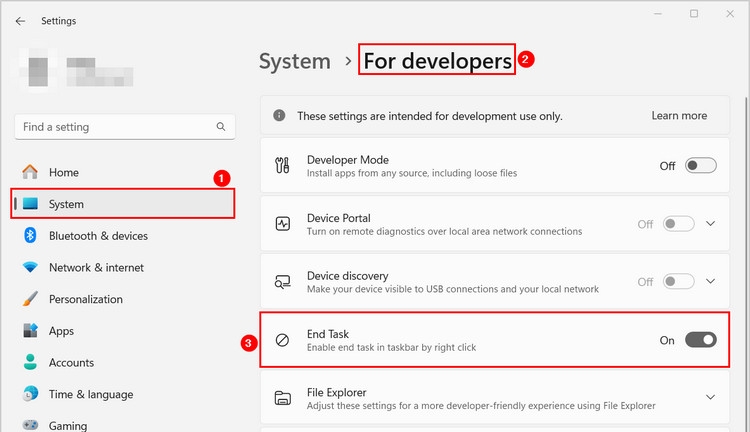Image resolution: width=750 pixels, height=432 pixels.
Task: Turn off the End Task toggle
Action: click(x=701, y=340)
